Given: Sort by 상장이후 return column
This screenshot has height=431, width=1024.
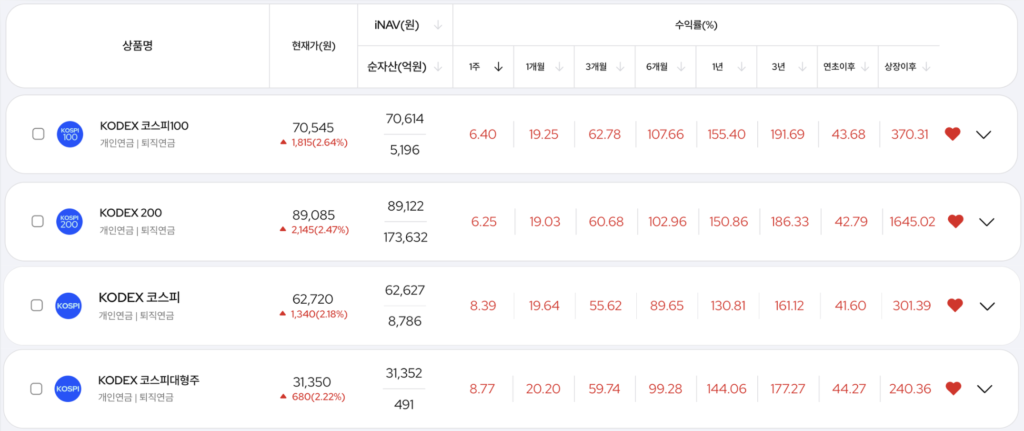Looking at the screenshot, I should 907,67.
